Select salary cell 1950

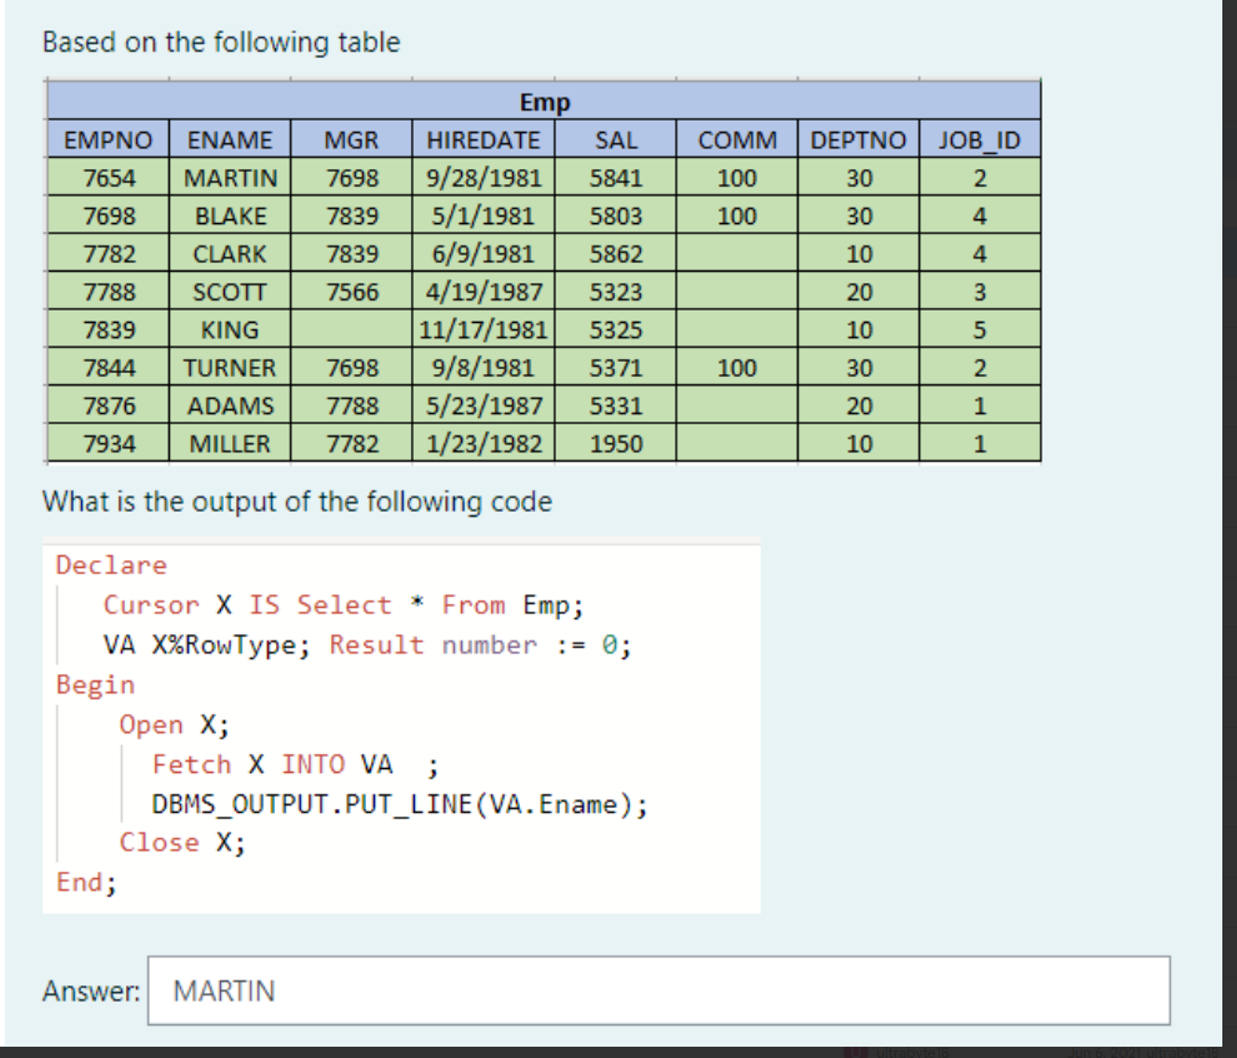pos(616,444)
